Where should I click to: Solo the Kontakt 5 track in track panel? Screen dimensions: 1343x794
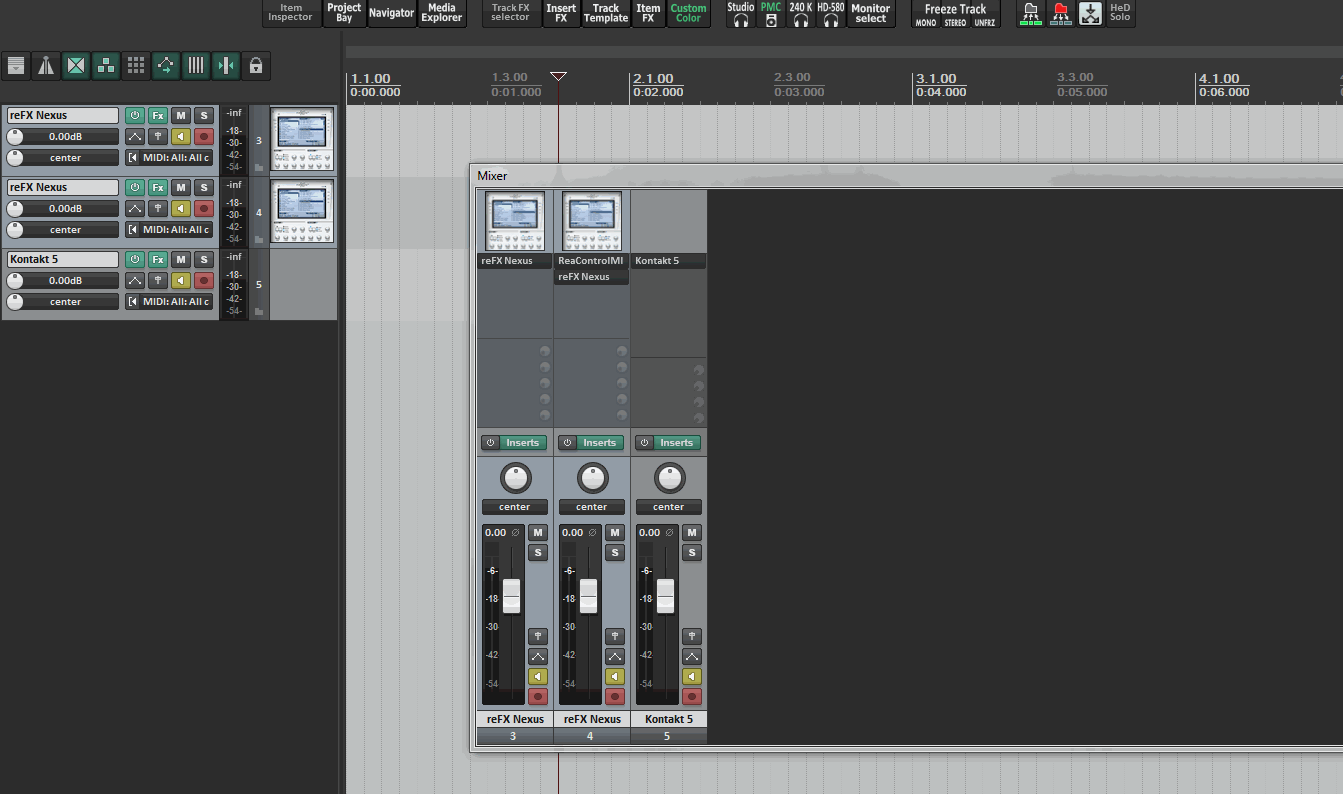(x=204, y=260)
